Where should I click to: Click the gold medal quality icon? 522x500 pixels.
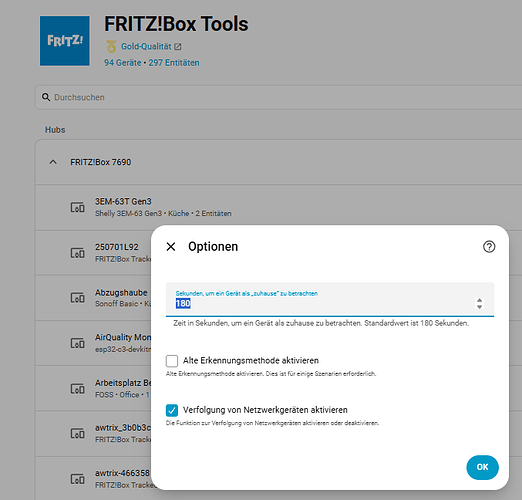pos(111,46)
